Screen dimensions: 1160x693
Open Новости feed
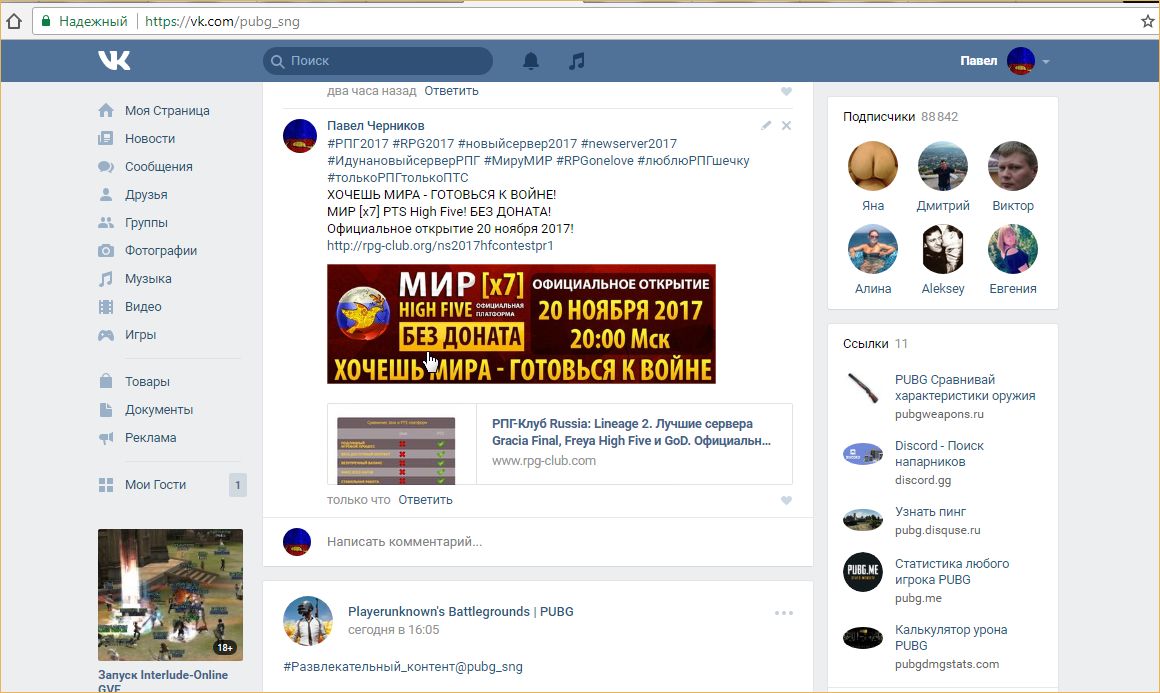150,138
